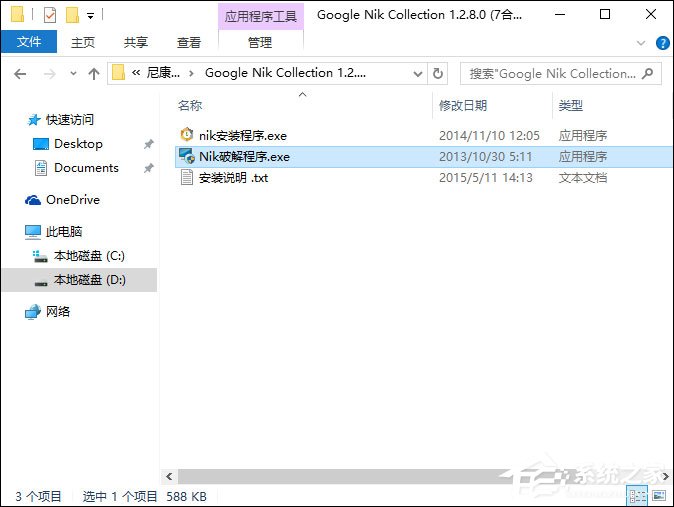
Task: Sort by the 类型 column header
Action: pyautogui.click(x=571, y=105)
